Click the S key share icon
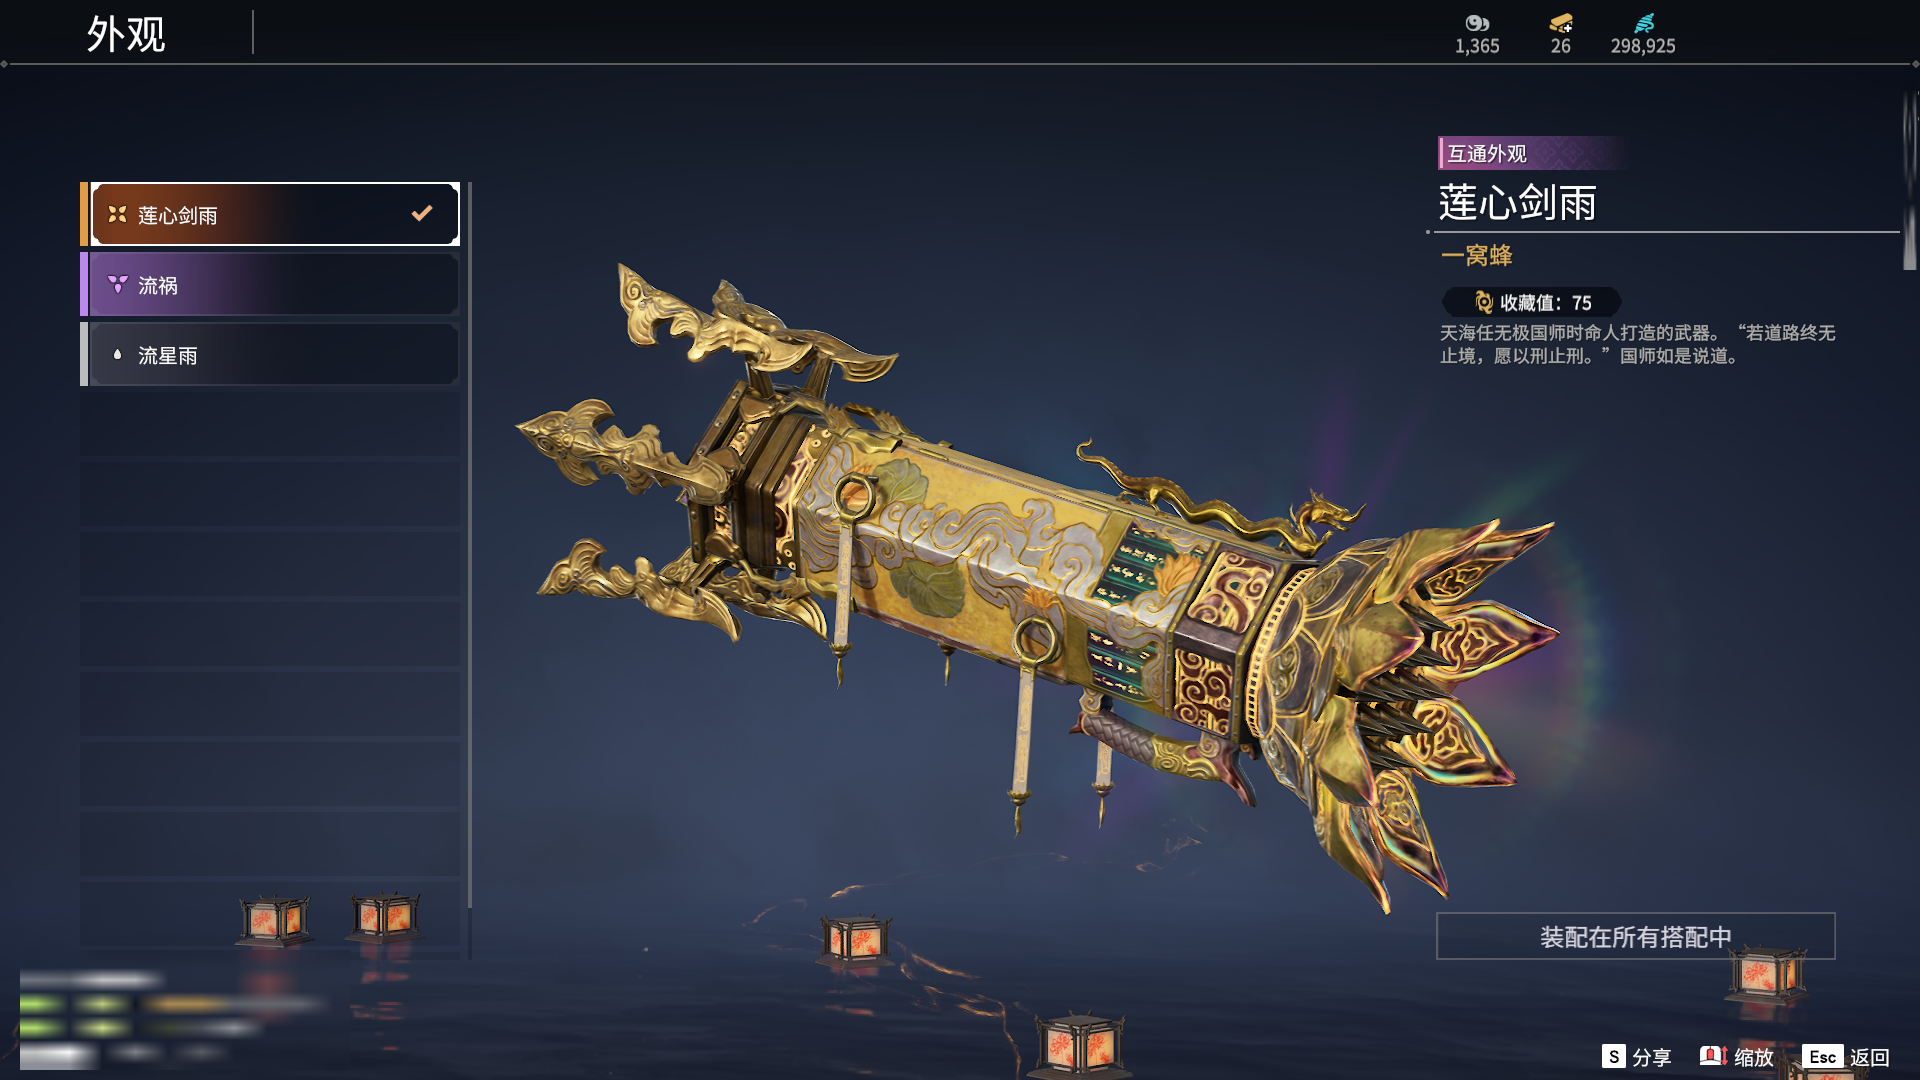 (1613, 1056)
